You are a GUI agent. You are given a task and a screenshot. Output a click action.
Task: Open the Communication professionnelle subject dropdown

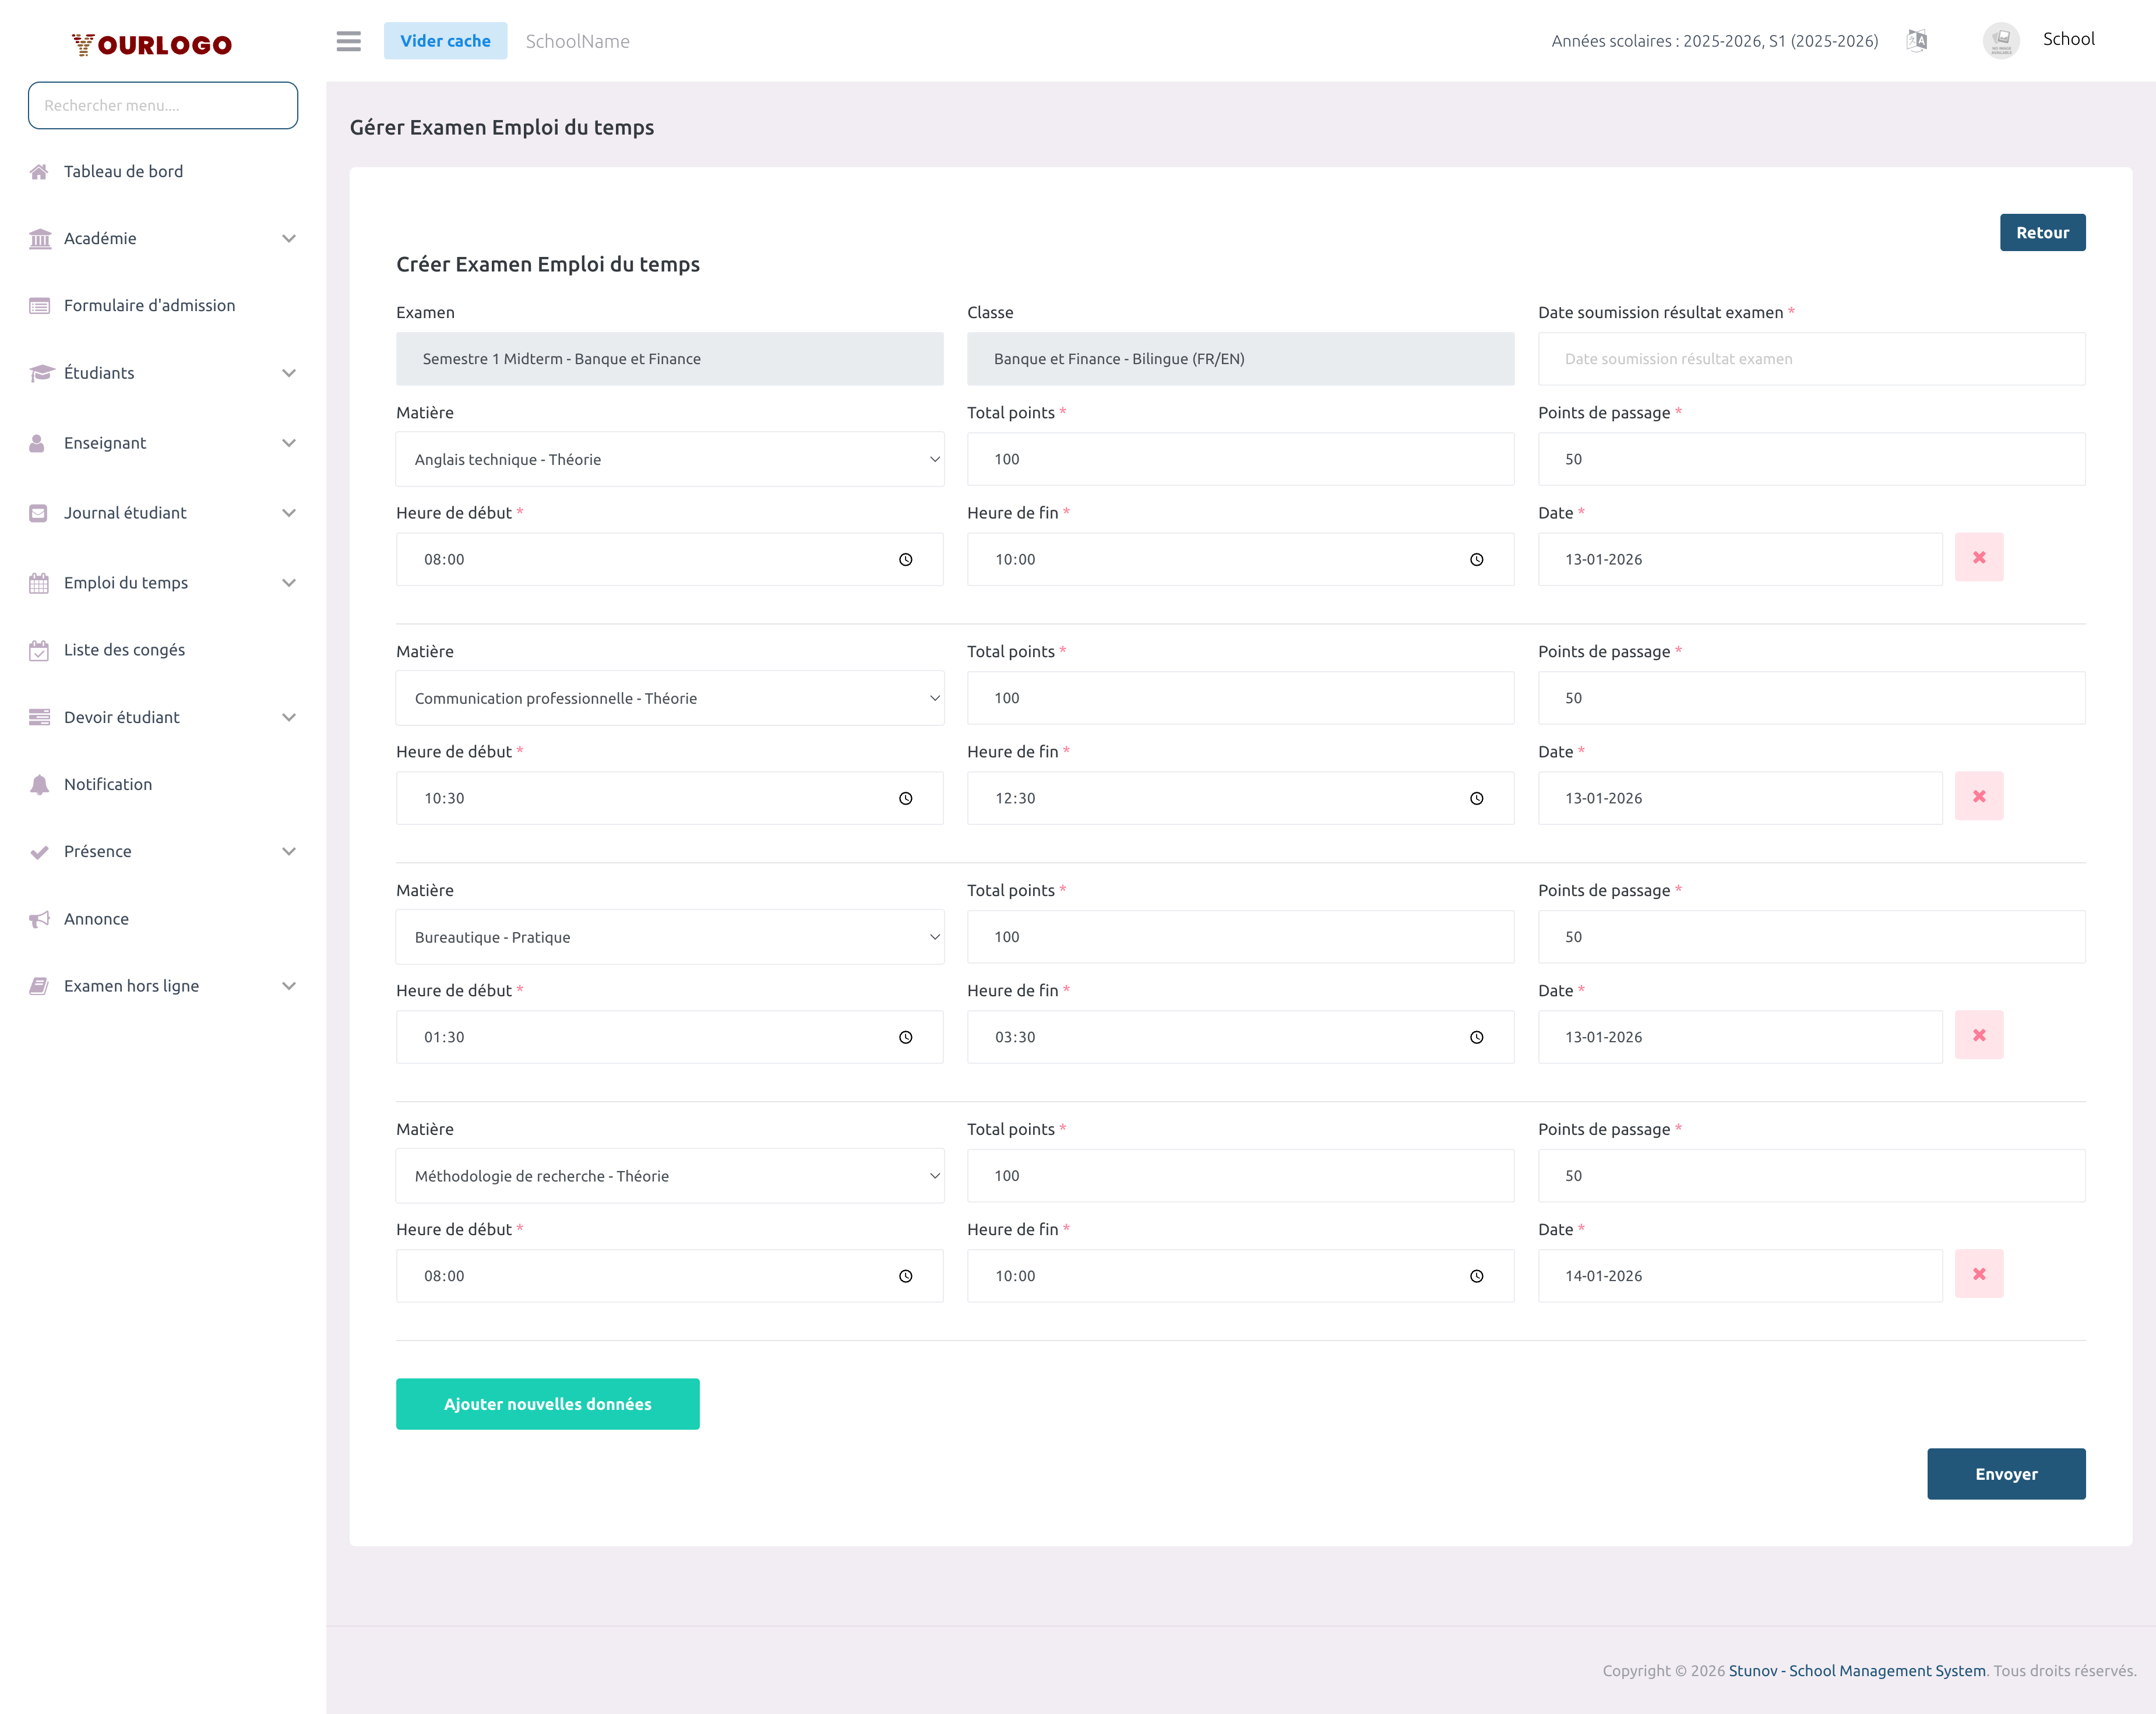coord(669,698)
